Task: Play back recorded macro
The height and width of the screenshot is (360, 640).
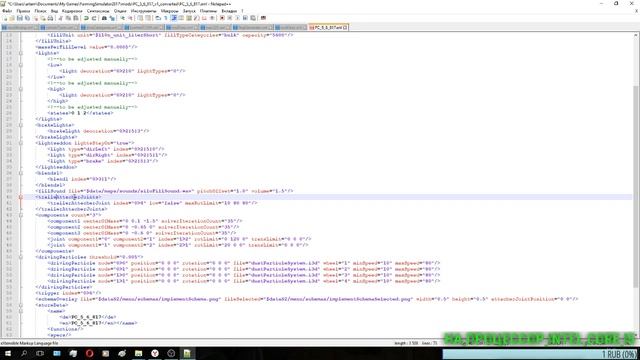Action: [x=237, y=18]
